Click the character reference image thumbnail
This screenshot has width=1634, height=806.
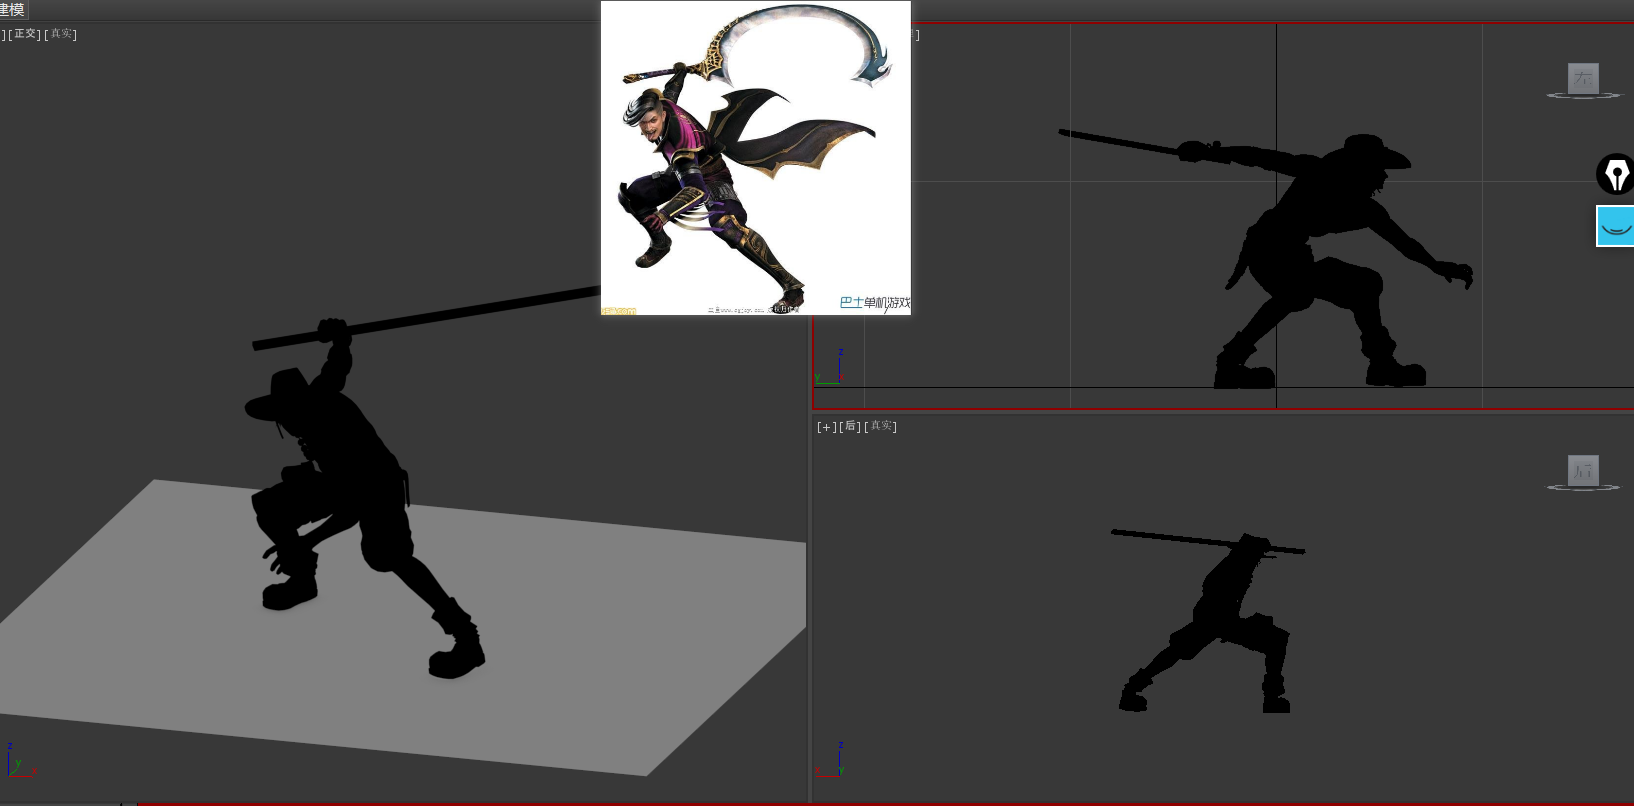click(x=755, y=157)
